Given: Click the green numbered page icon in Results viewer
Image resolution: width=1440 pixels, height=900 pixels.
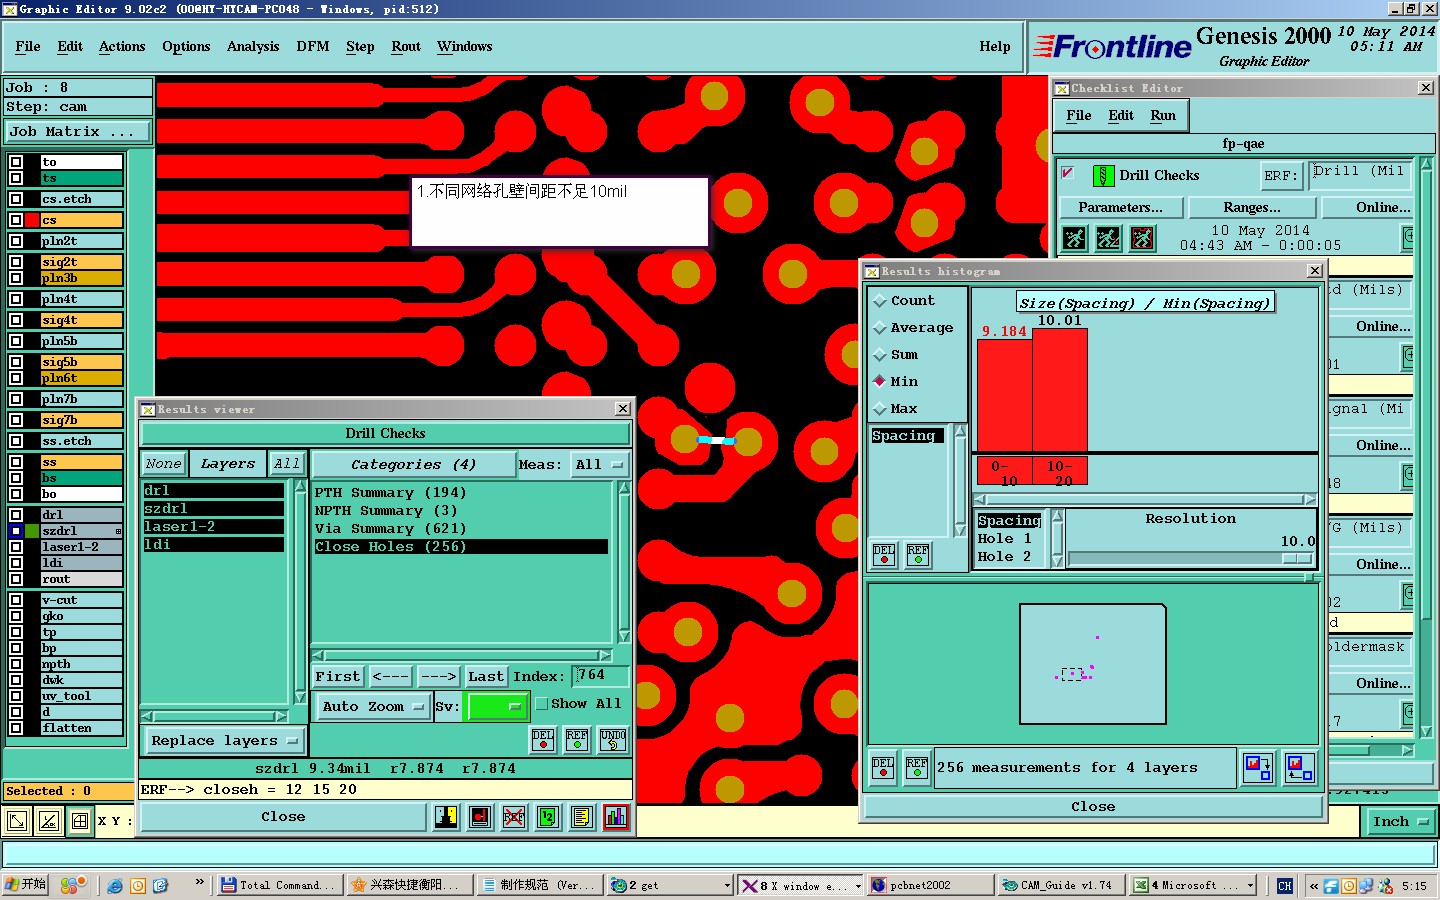Looking at the screenshot, I should (x=548, y=817).
